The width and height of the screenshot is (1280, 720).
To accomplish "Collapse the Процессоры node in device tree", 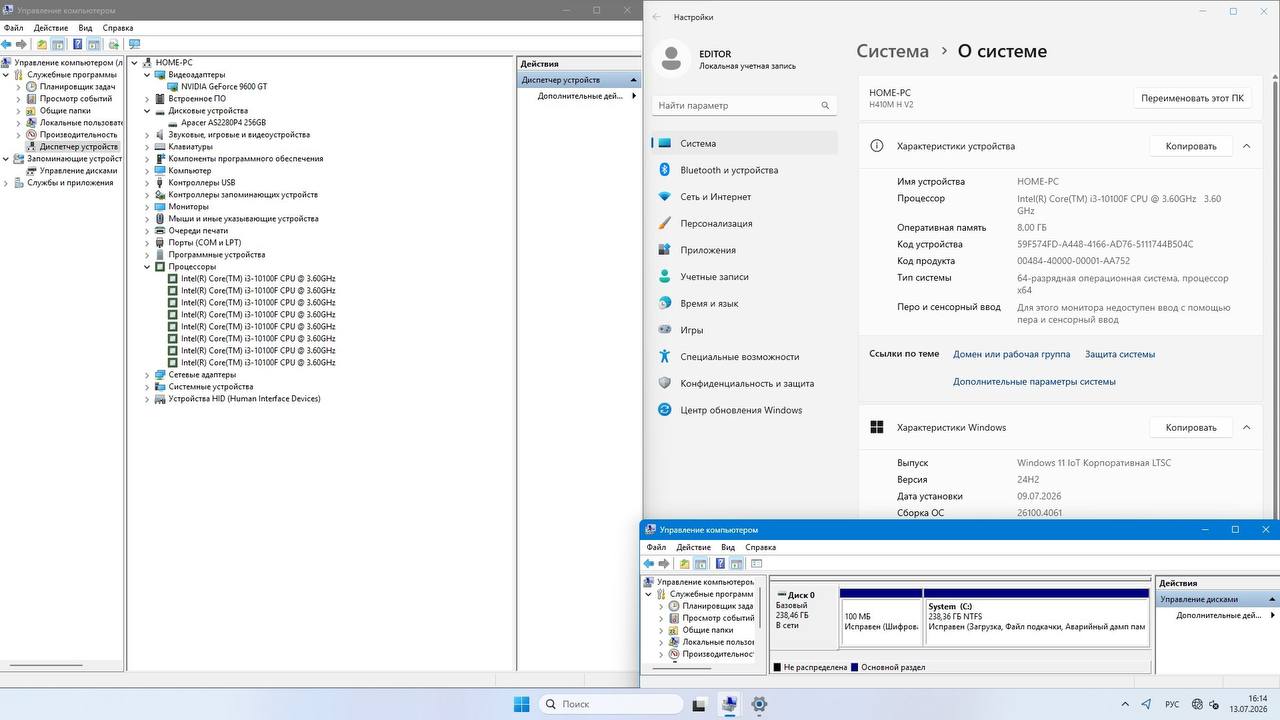I will [147, 267].
